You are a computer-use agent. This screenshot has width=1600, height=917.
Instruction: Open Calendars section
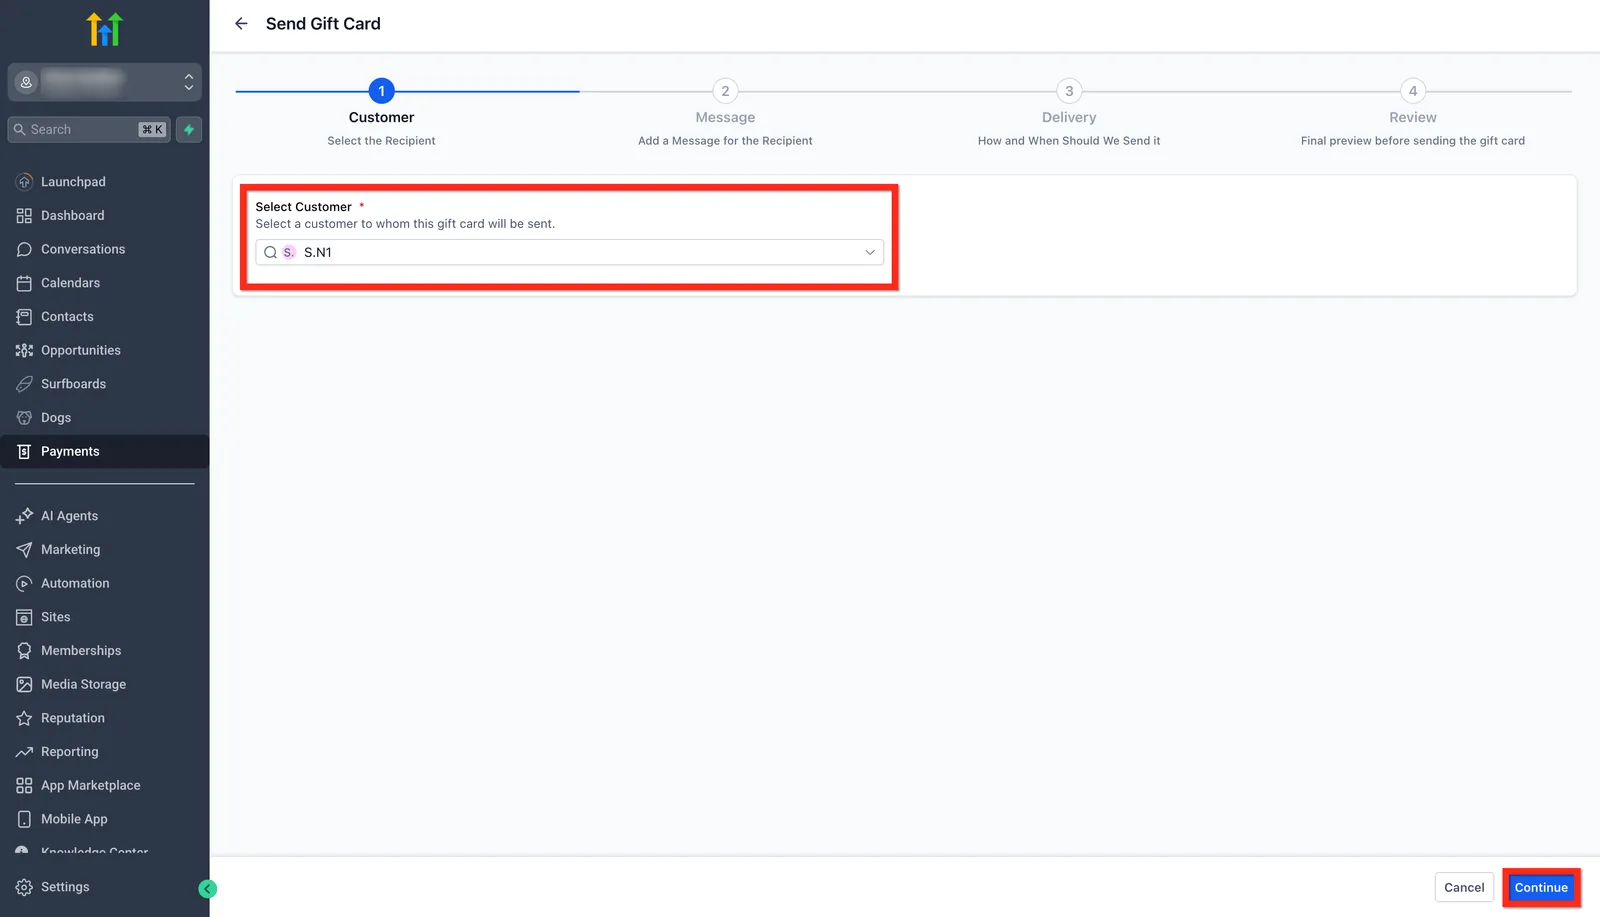70,283
